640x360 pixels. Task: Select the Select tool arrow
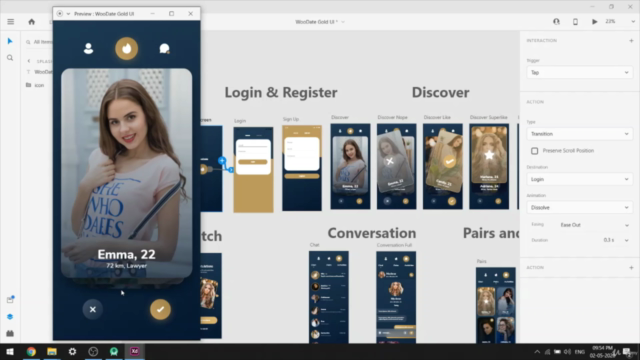[10, 41]
